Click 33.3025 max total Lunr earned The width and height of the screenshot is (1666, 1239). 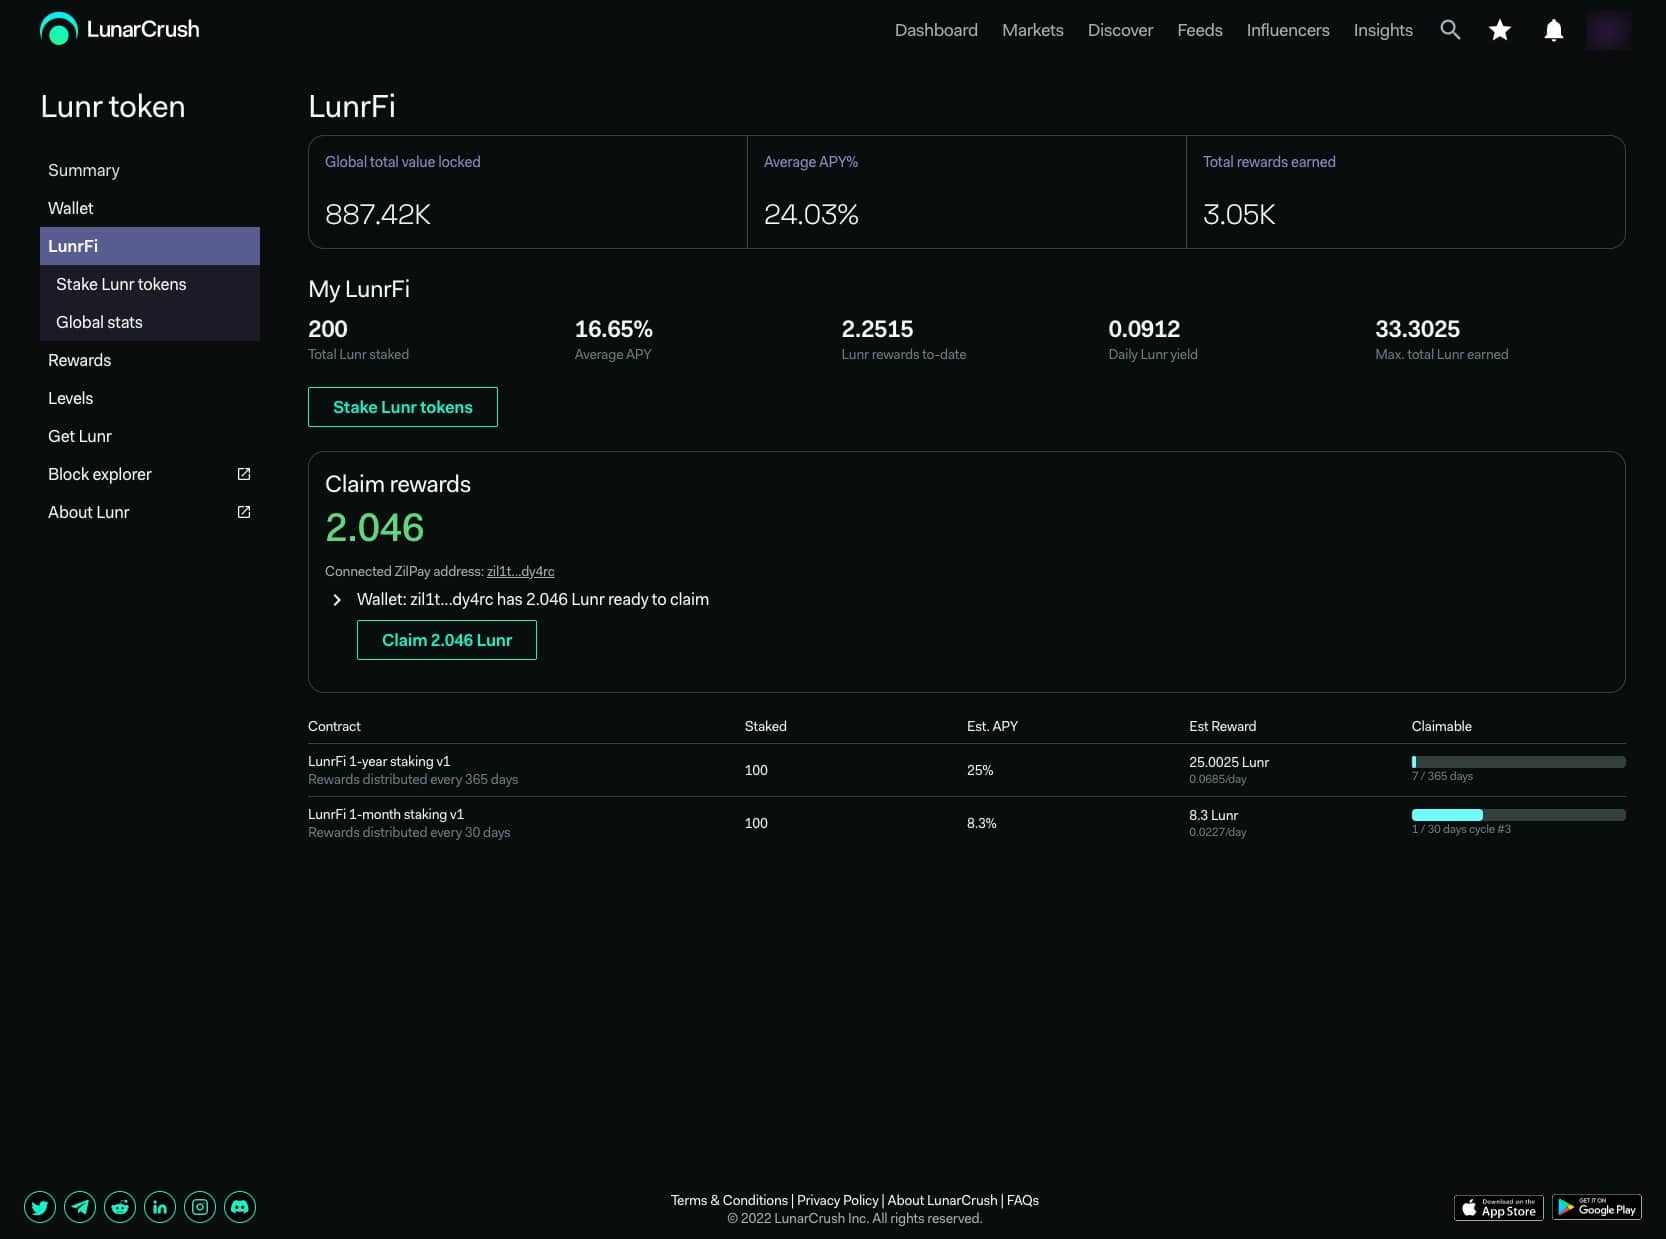[1417, 329]
